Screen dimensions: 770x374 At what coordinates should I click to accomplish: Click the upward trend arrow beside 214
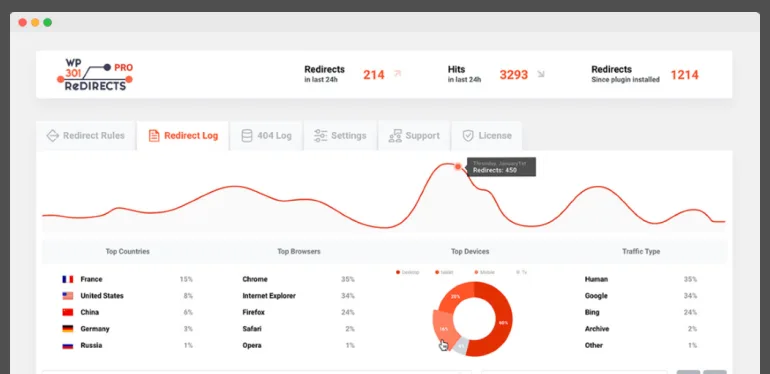tap(397, 74)
